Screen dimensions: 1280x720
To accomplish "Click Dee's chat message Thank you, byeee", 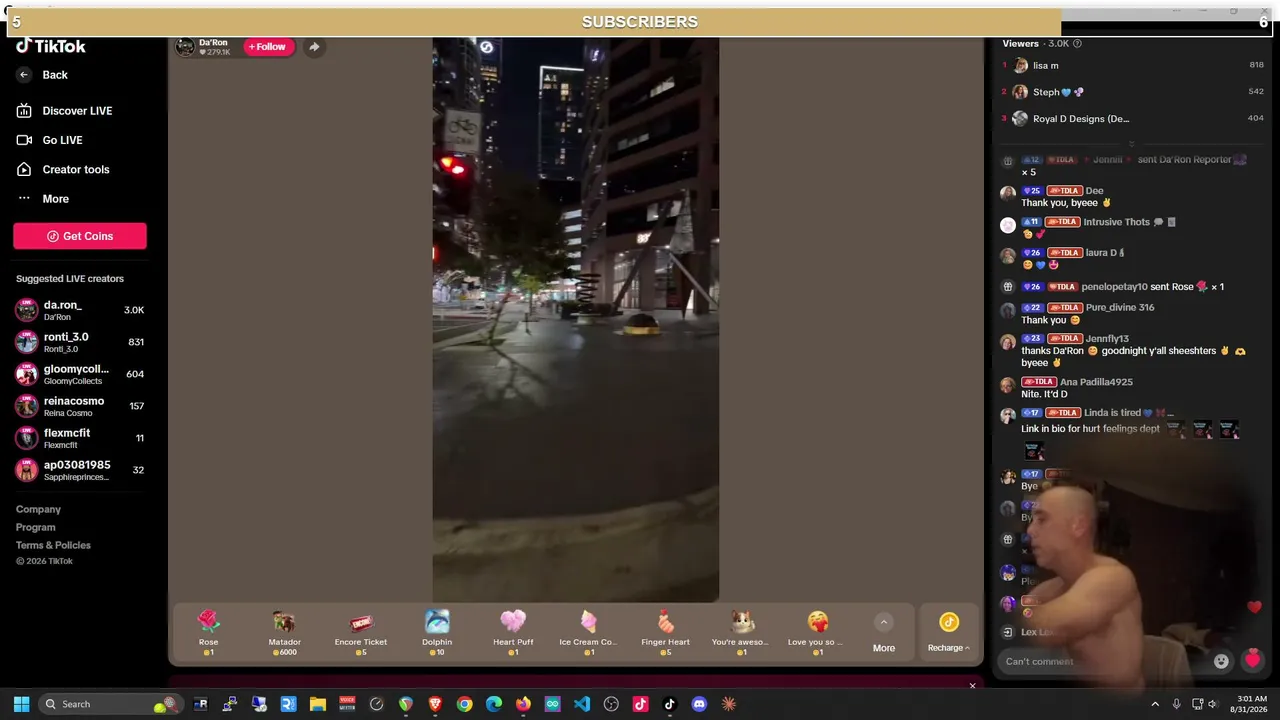I will (x=1066, y=203).
